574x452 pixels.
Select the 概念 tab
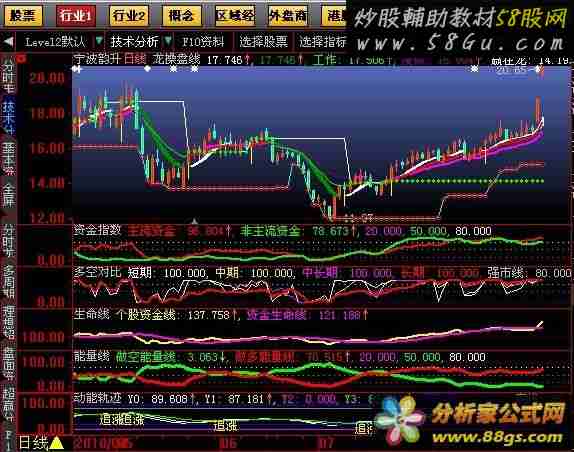coord(181,16)
